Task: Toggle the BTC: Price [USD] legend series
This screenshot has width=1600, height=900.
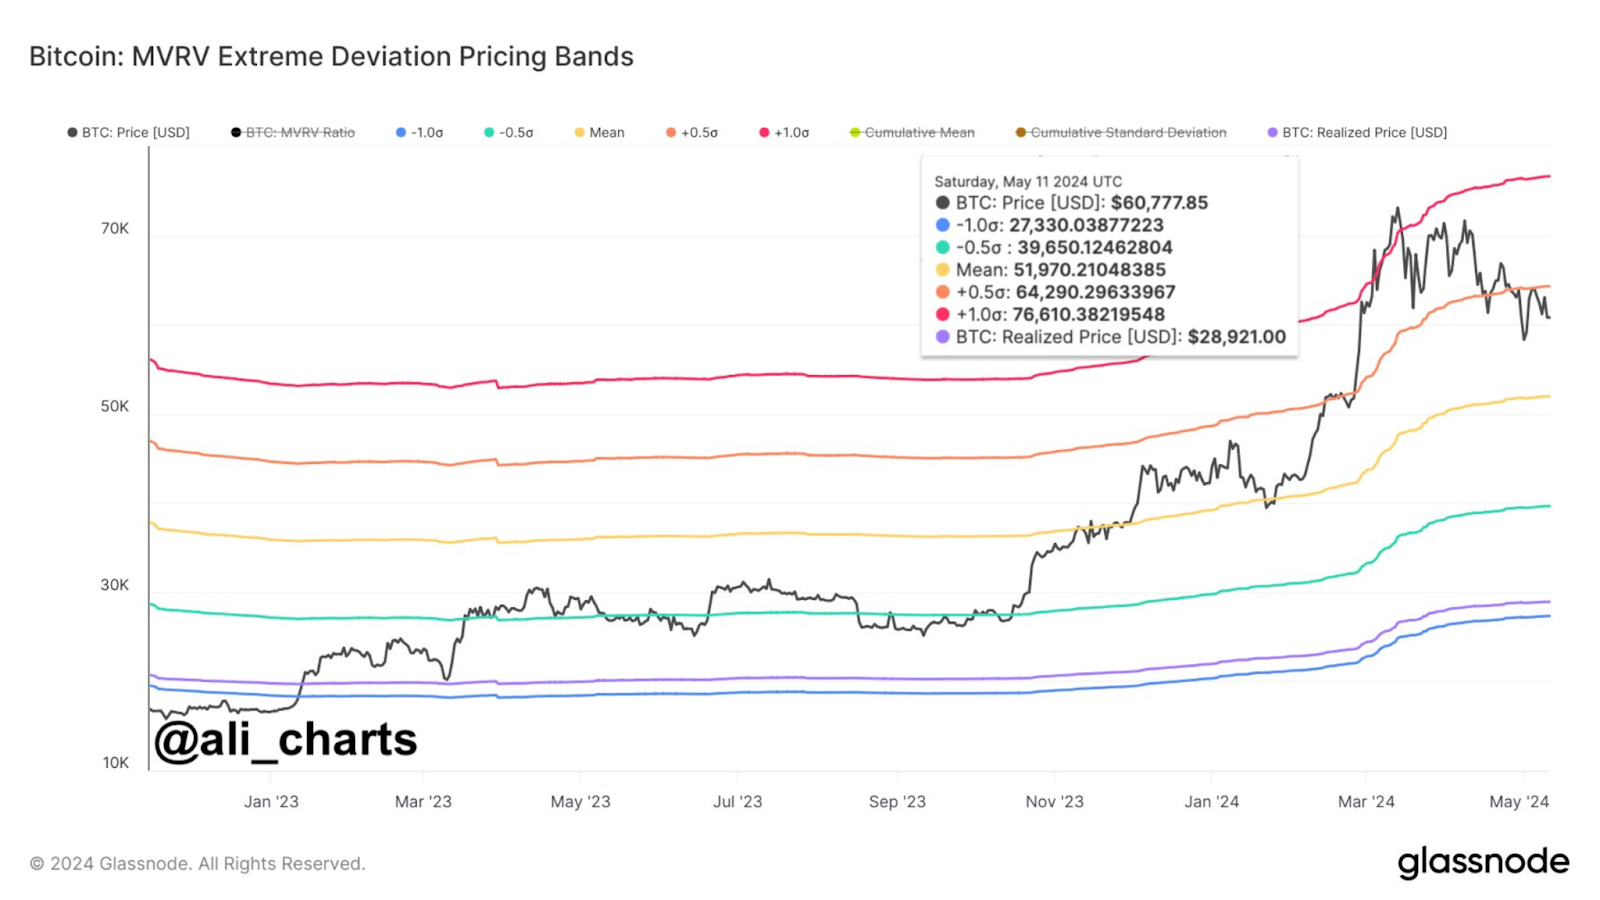Action: pyautogui.click(x=128, y=132)
